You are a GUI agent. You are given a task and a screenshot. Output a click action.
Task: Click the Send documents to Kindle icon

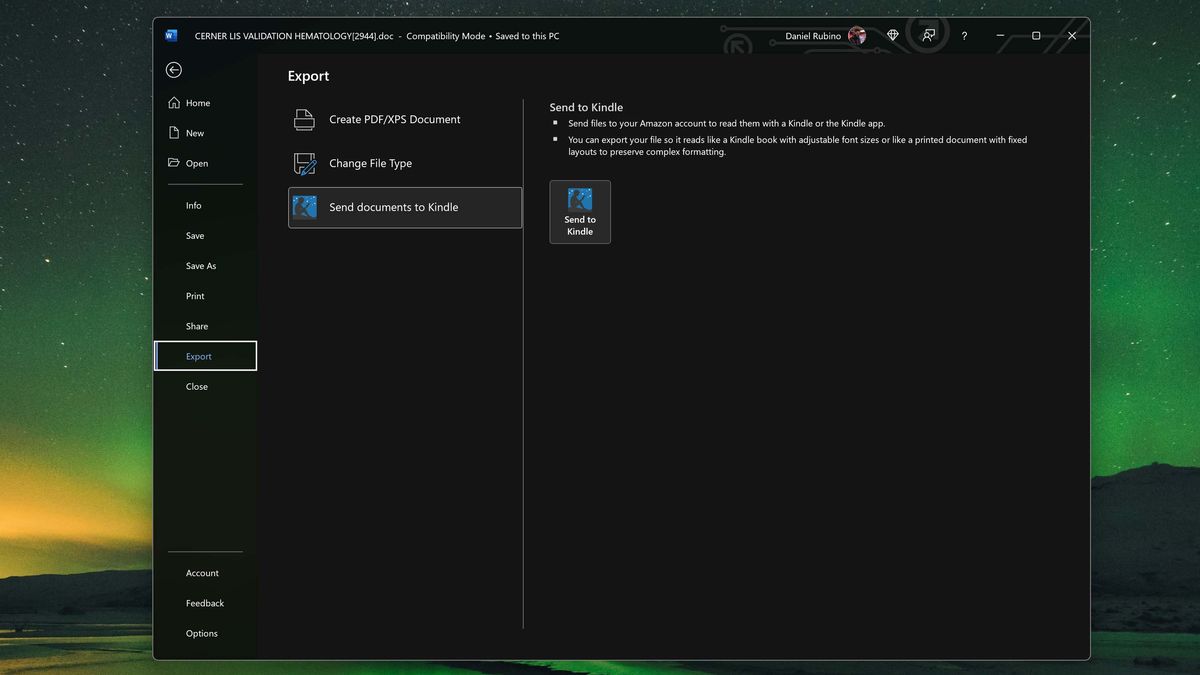(305, 207)
